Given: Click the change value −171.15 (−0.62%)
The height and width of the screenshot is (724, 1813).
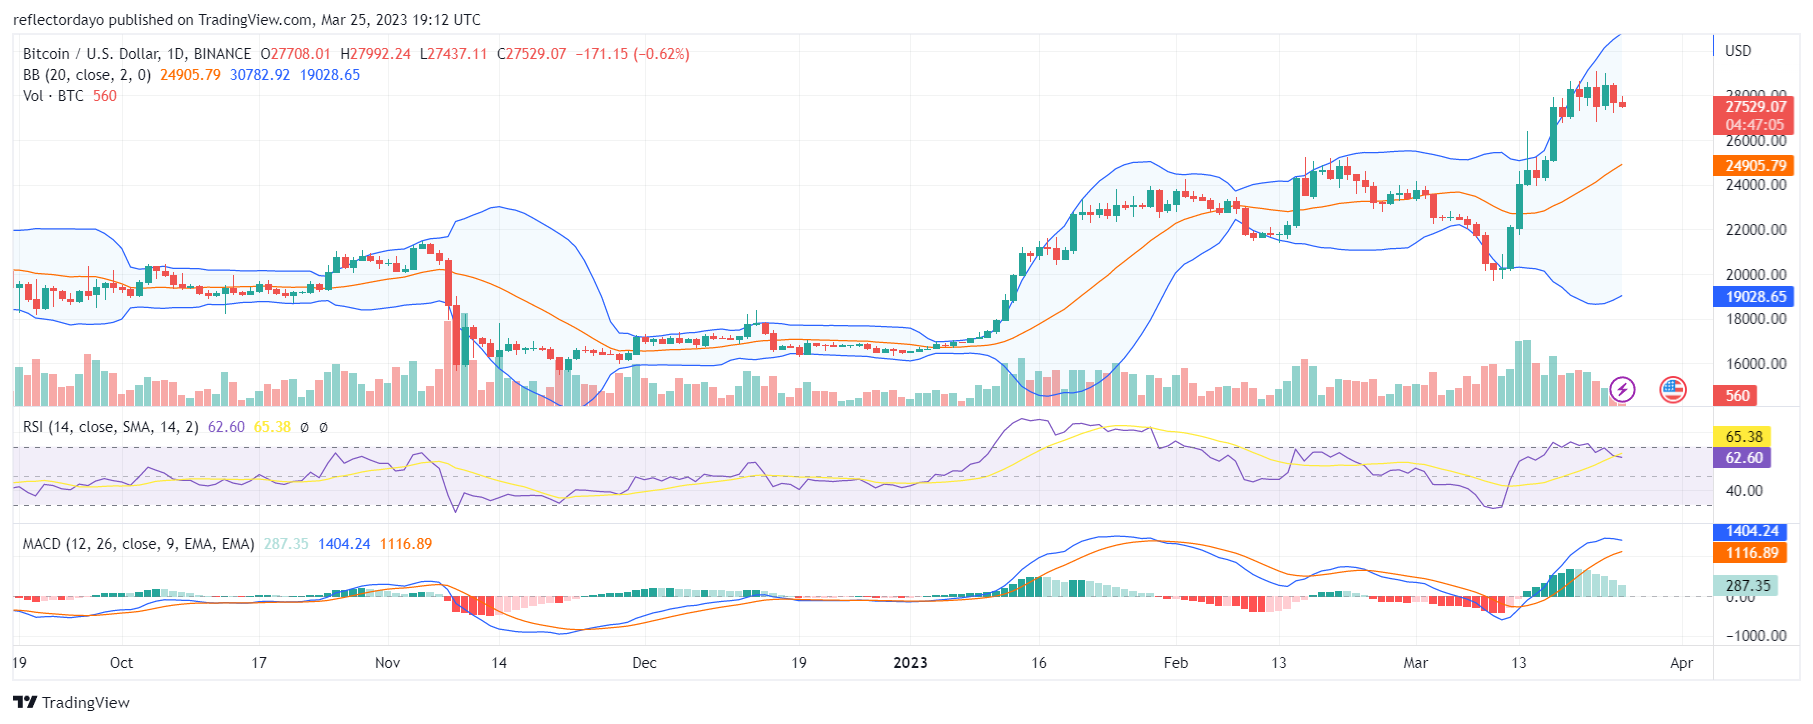Looking at the screenshot, I should 632,54.
